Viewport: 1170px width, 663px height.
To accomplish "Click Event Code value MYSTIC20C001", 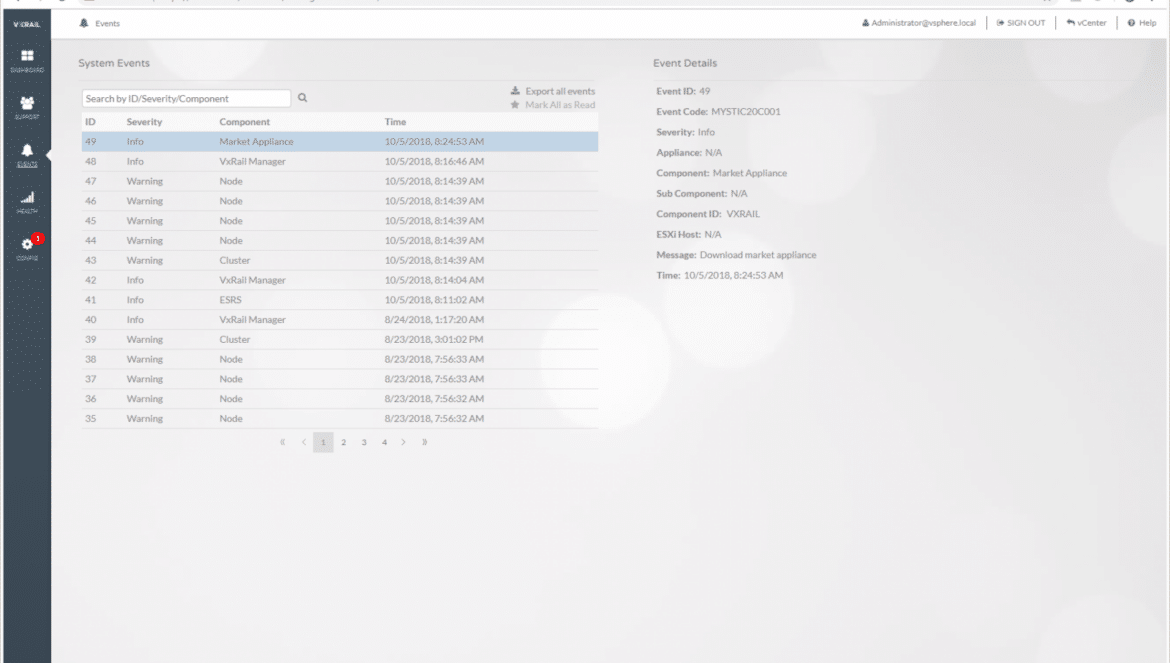I will click(x=745, y=112).
